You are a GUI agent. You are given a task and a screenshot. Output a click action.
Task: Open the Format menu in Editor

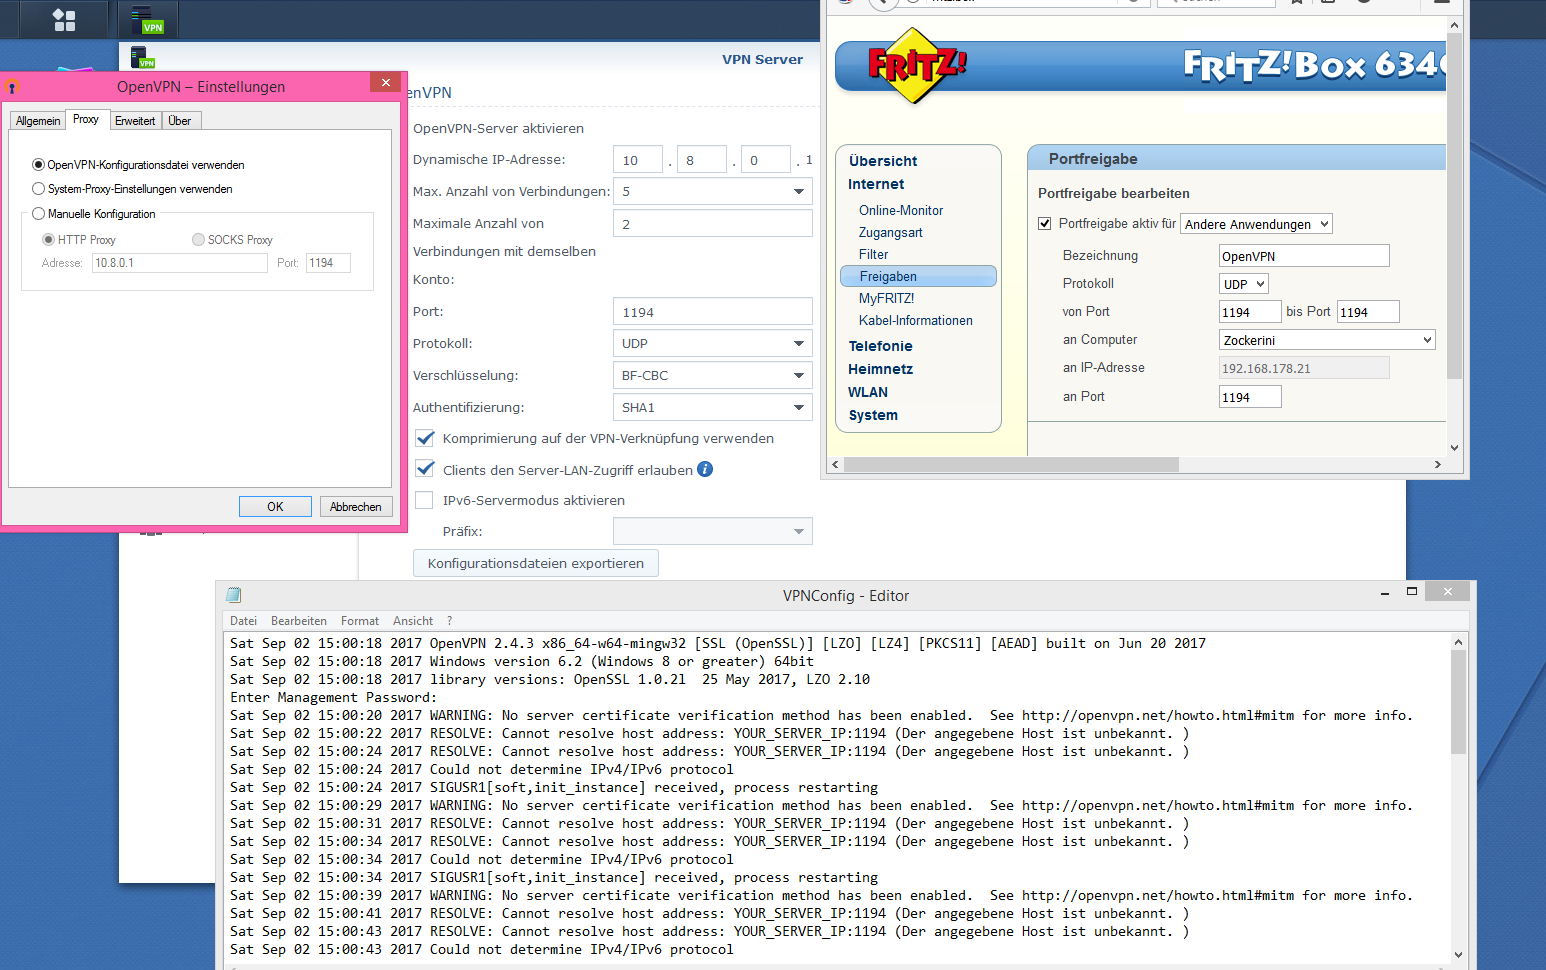pyautogui.click(x=360, y=621)
